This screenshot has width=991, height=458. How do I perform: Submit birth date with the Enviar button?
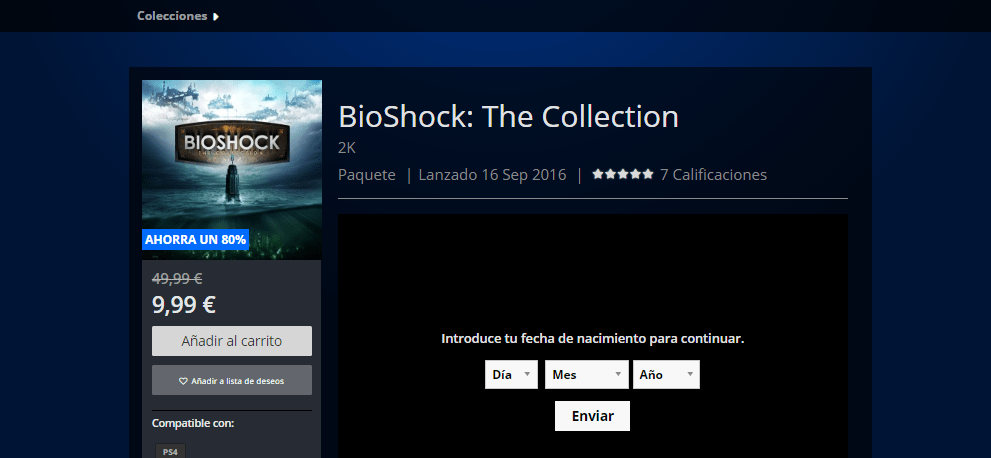[592, 416]
